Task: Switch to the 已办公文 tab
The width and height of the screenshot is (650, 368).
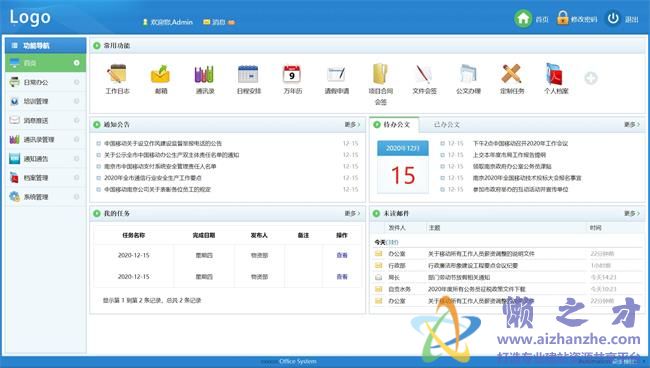Action: click(x=446, y=125)
